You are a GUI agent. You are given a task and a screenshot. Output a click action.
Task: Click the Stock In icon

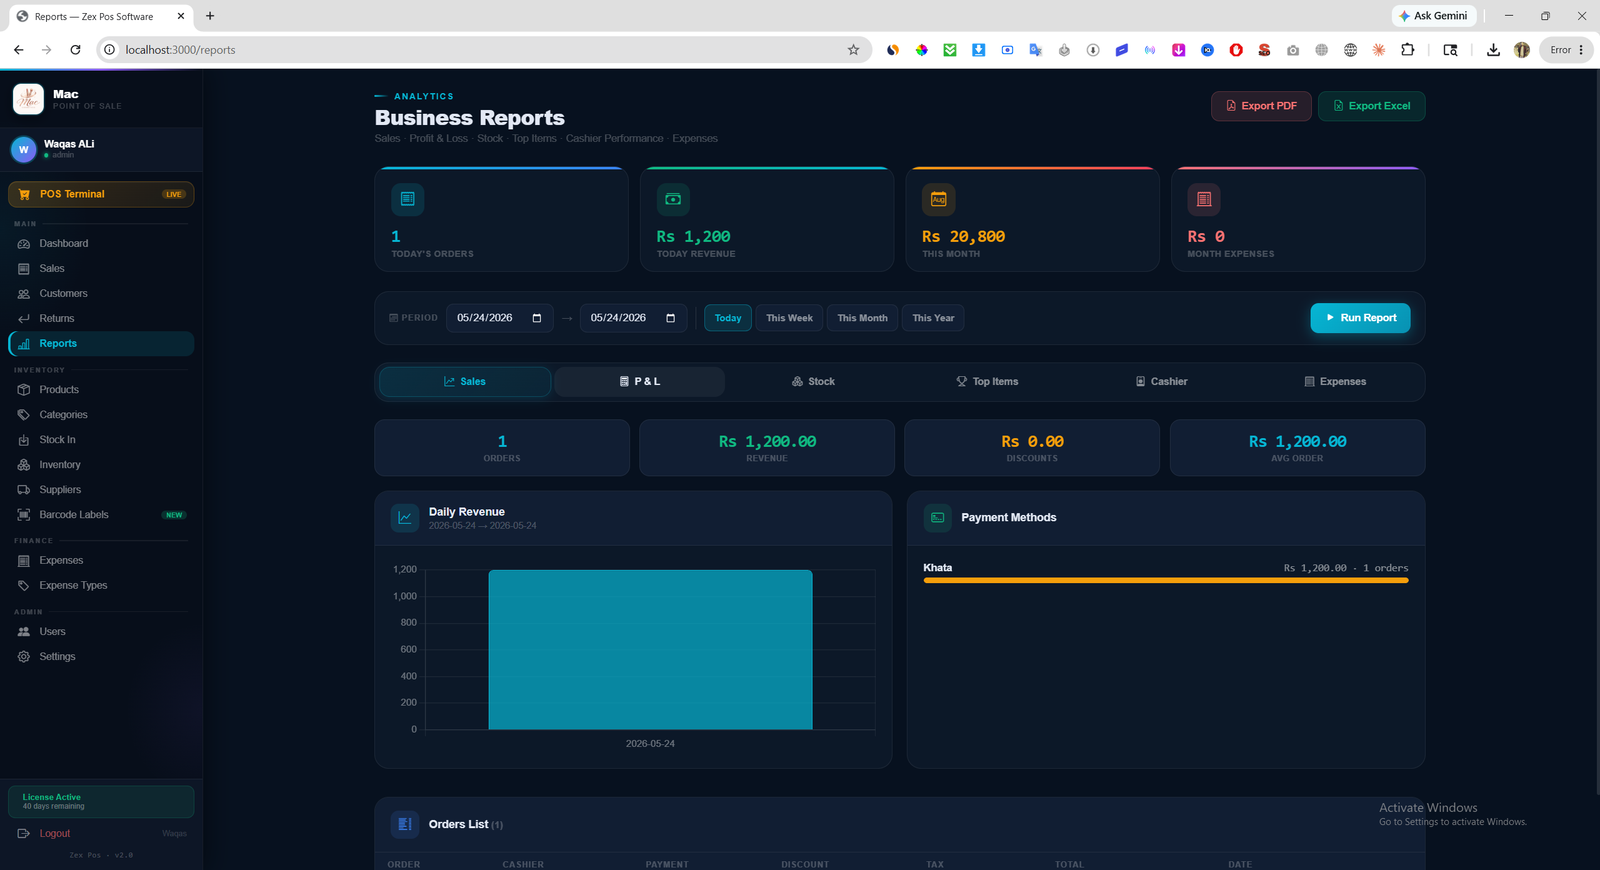(x=24, y=440)
